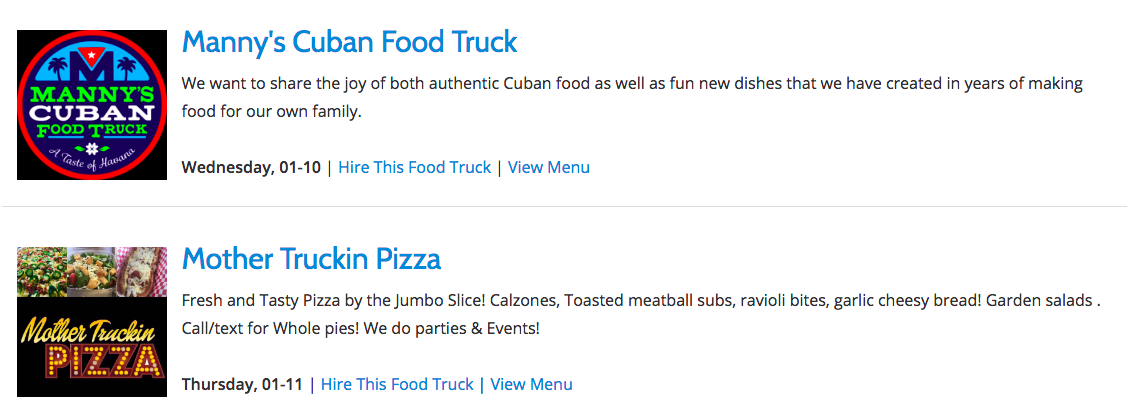View Menu for Mother Truckin Pizza

click(x=531, y=384)
